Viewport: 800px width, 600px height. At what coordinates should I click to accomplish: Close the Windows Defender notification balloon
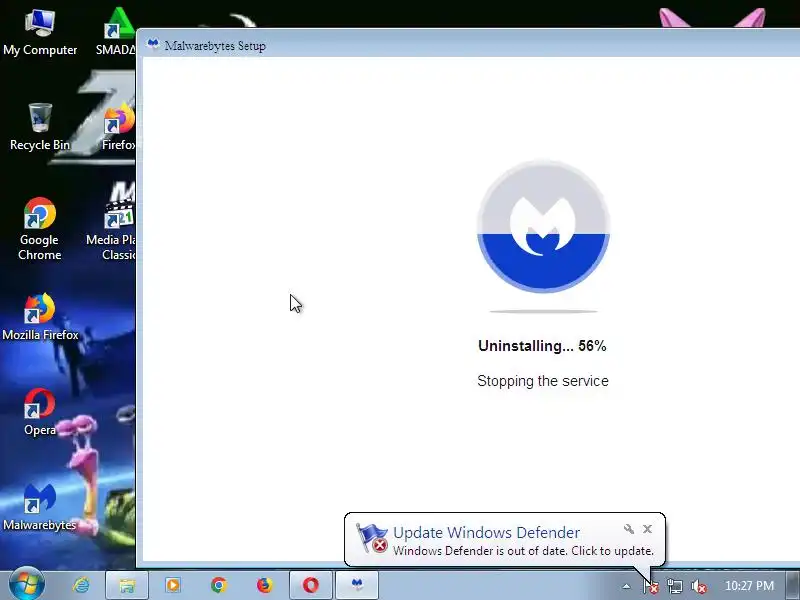[647, 529]
